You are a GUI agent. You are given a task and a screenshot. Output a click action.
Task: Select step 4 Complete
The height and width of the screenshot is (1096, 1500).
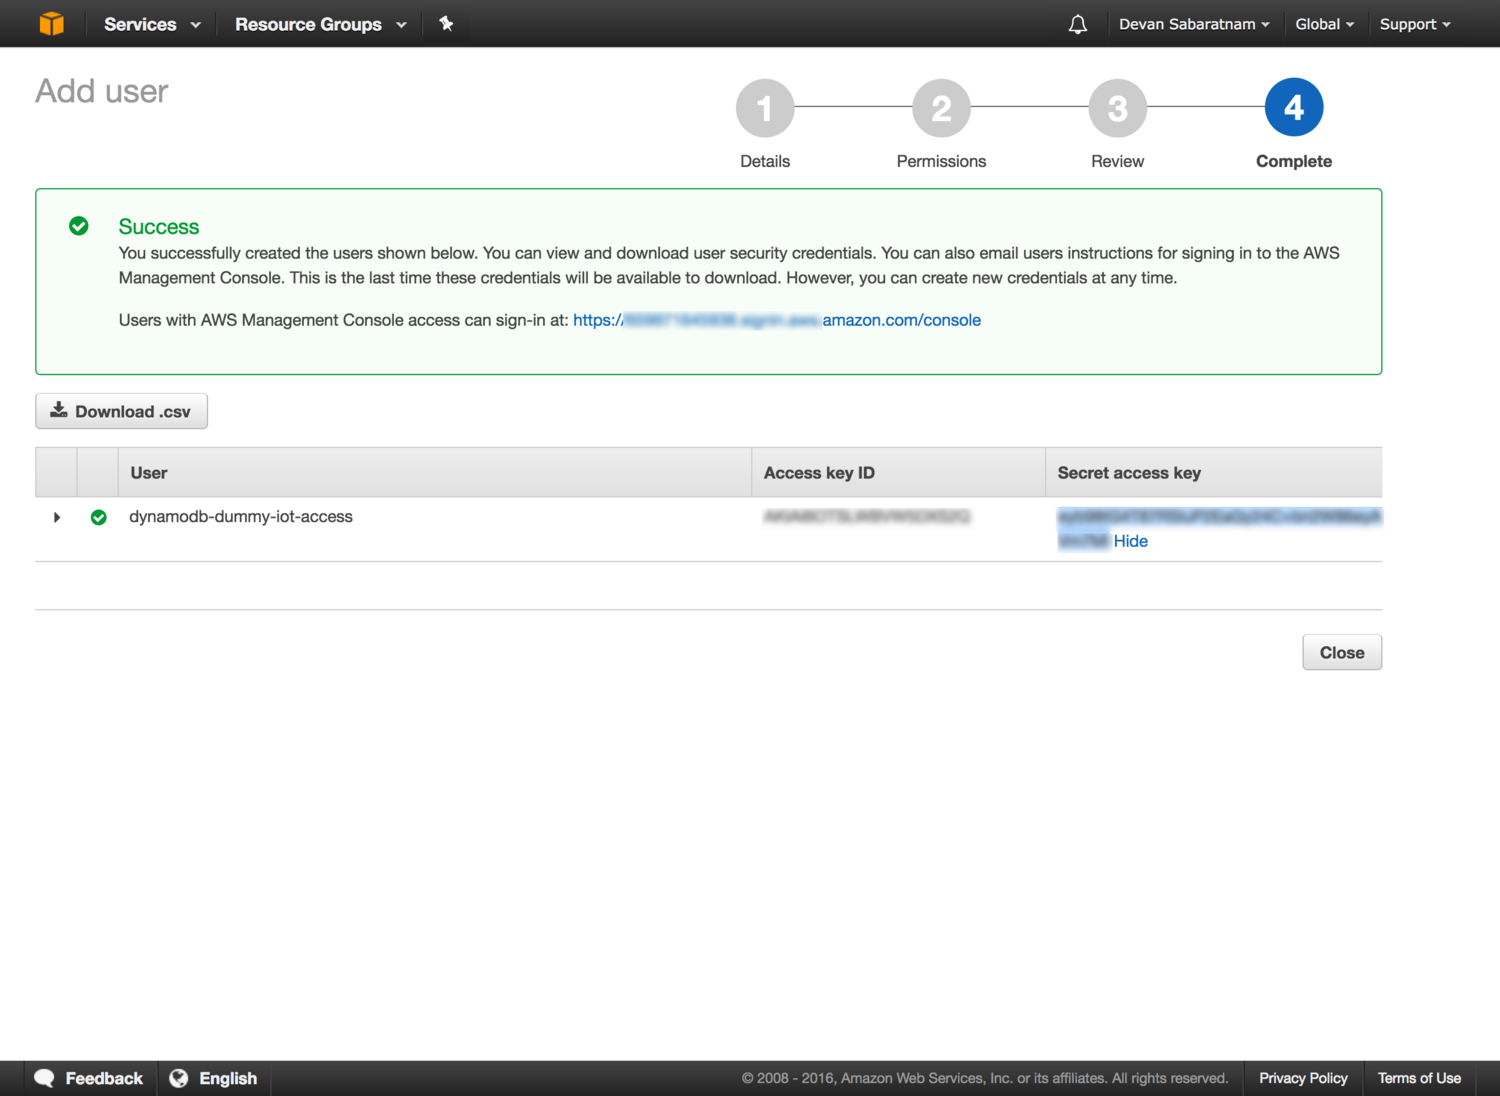[x=1294, y=108]
